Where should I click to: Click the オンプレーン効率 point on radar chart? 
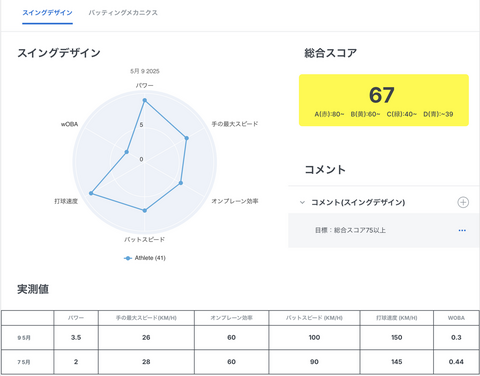point(181,183)
